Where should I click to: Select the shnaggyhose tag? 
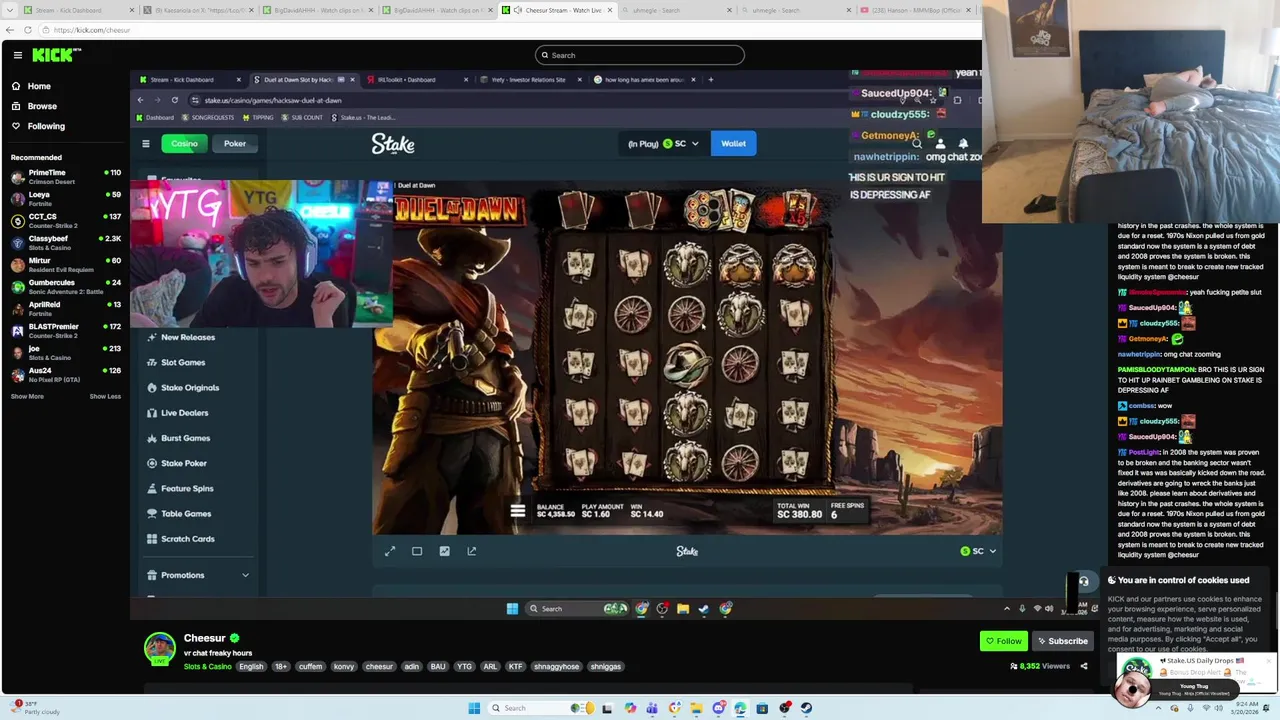pyautogui.click(x=556, y=666)
